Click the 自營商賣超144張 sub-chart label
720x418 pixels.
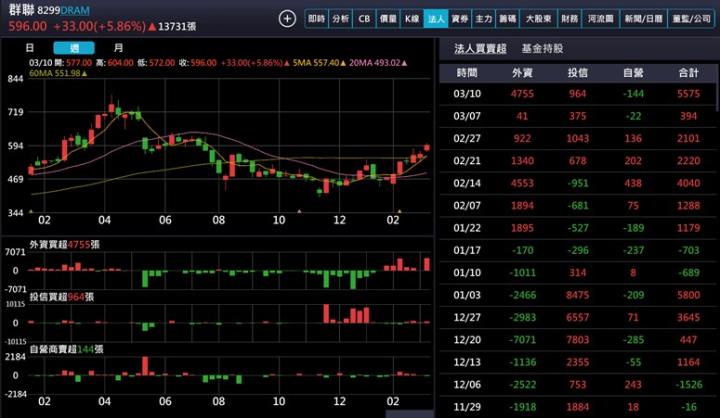67,350
